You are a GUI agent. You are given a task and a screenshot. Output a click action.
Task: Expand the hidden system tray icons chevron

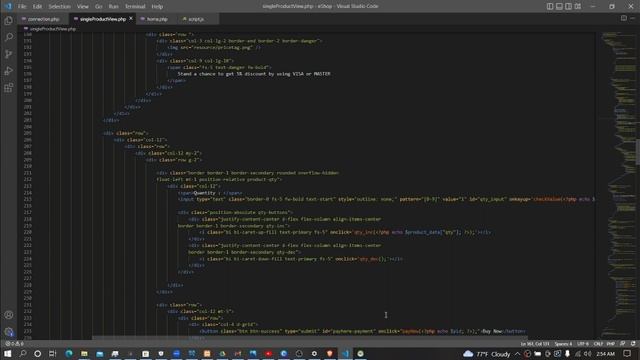(x=518, y=354)
